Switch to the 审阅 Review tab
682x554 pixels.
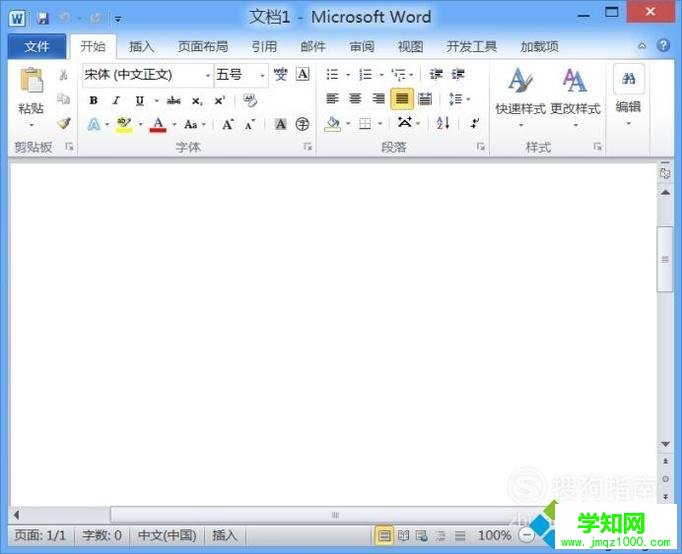362,46
